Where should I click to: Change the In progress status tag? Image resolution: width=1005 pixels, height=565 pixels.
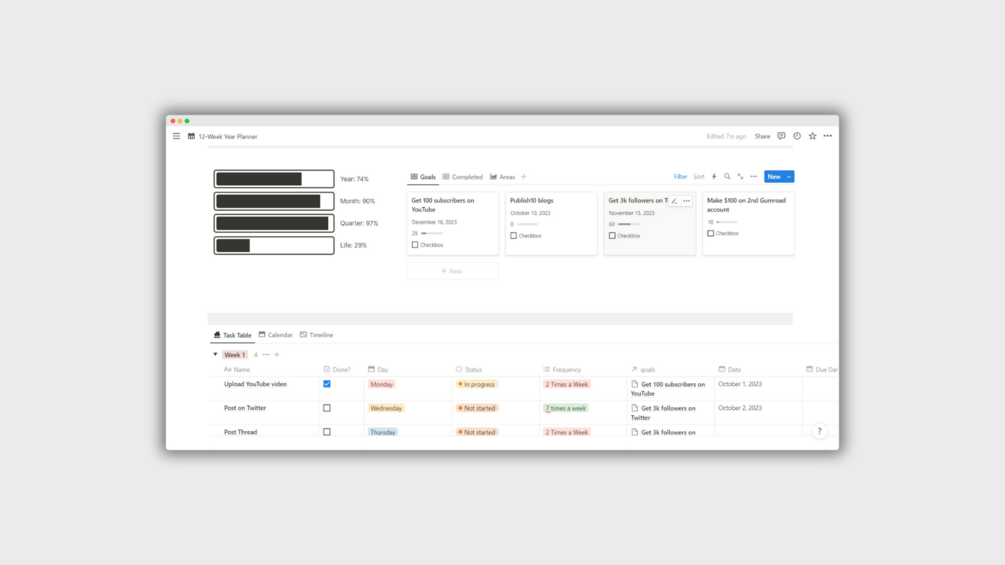pos(476,384)
